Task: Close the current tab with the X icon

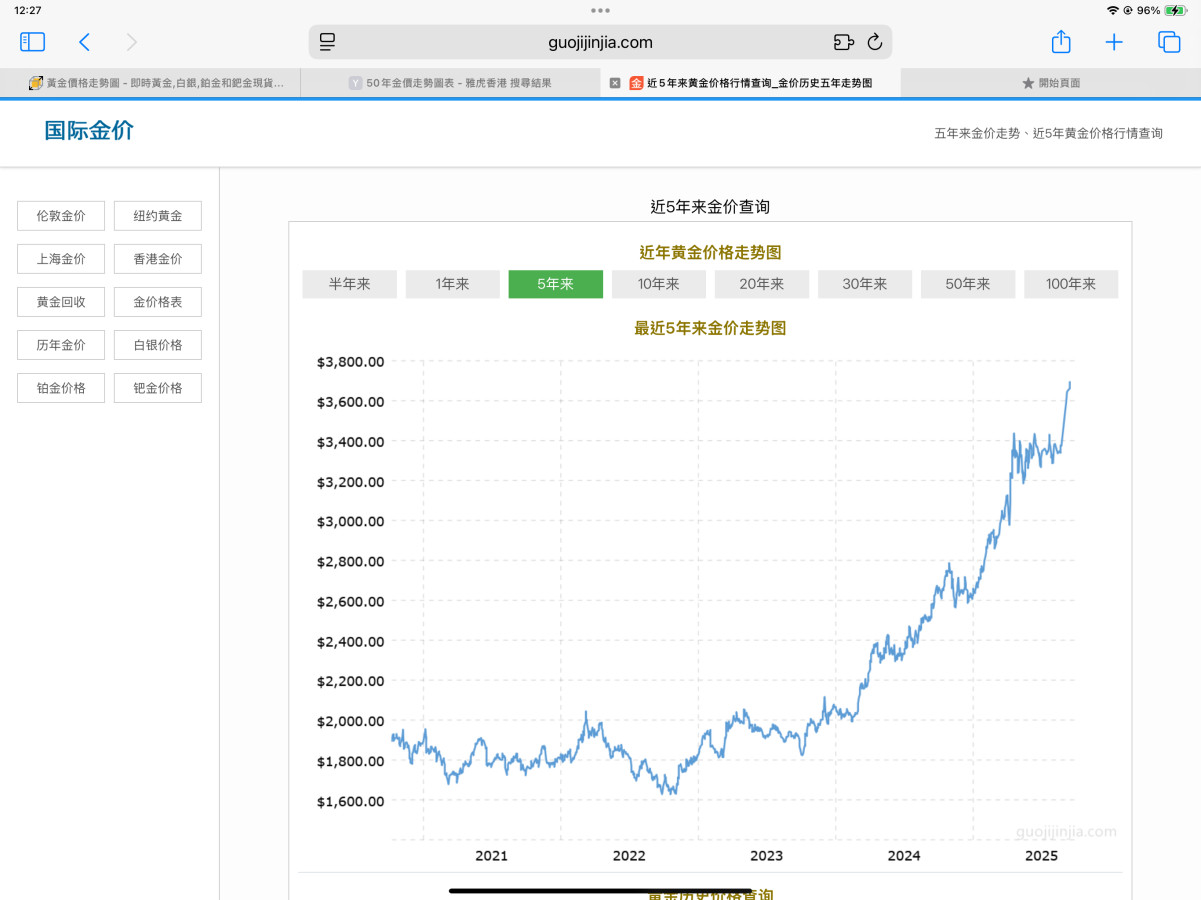Action: coord(615,83)
